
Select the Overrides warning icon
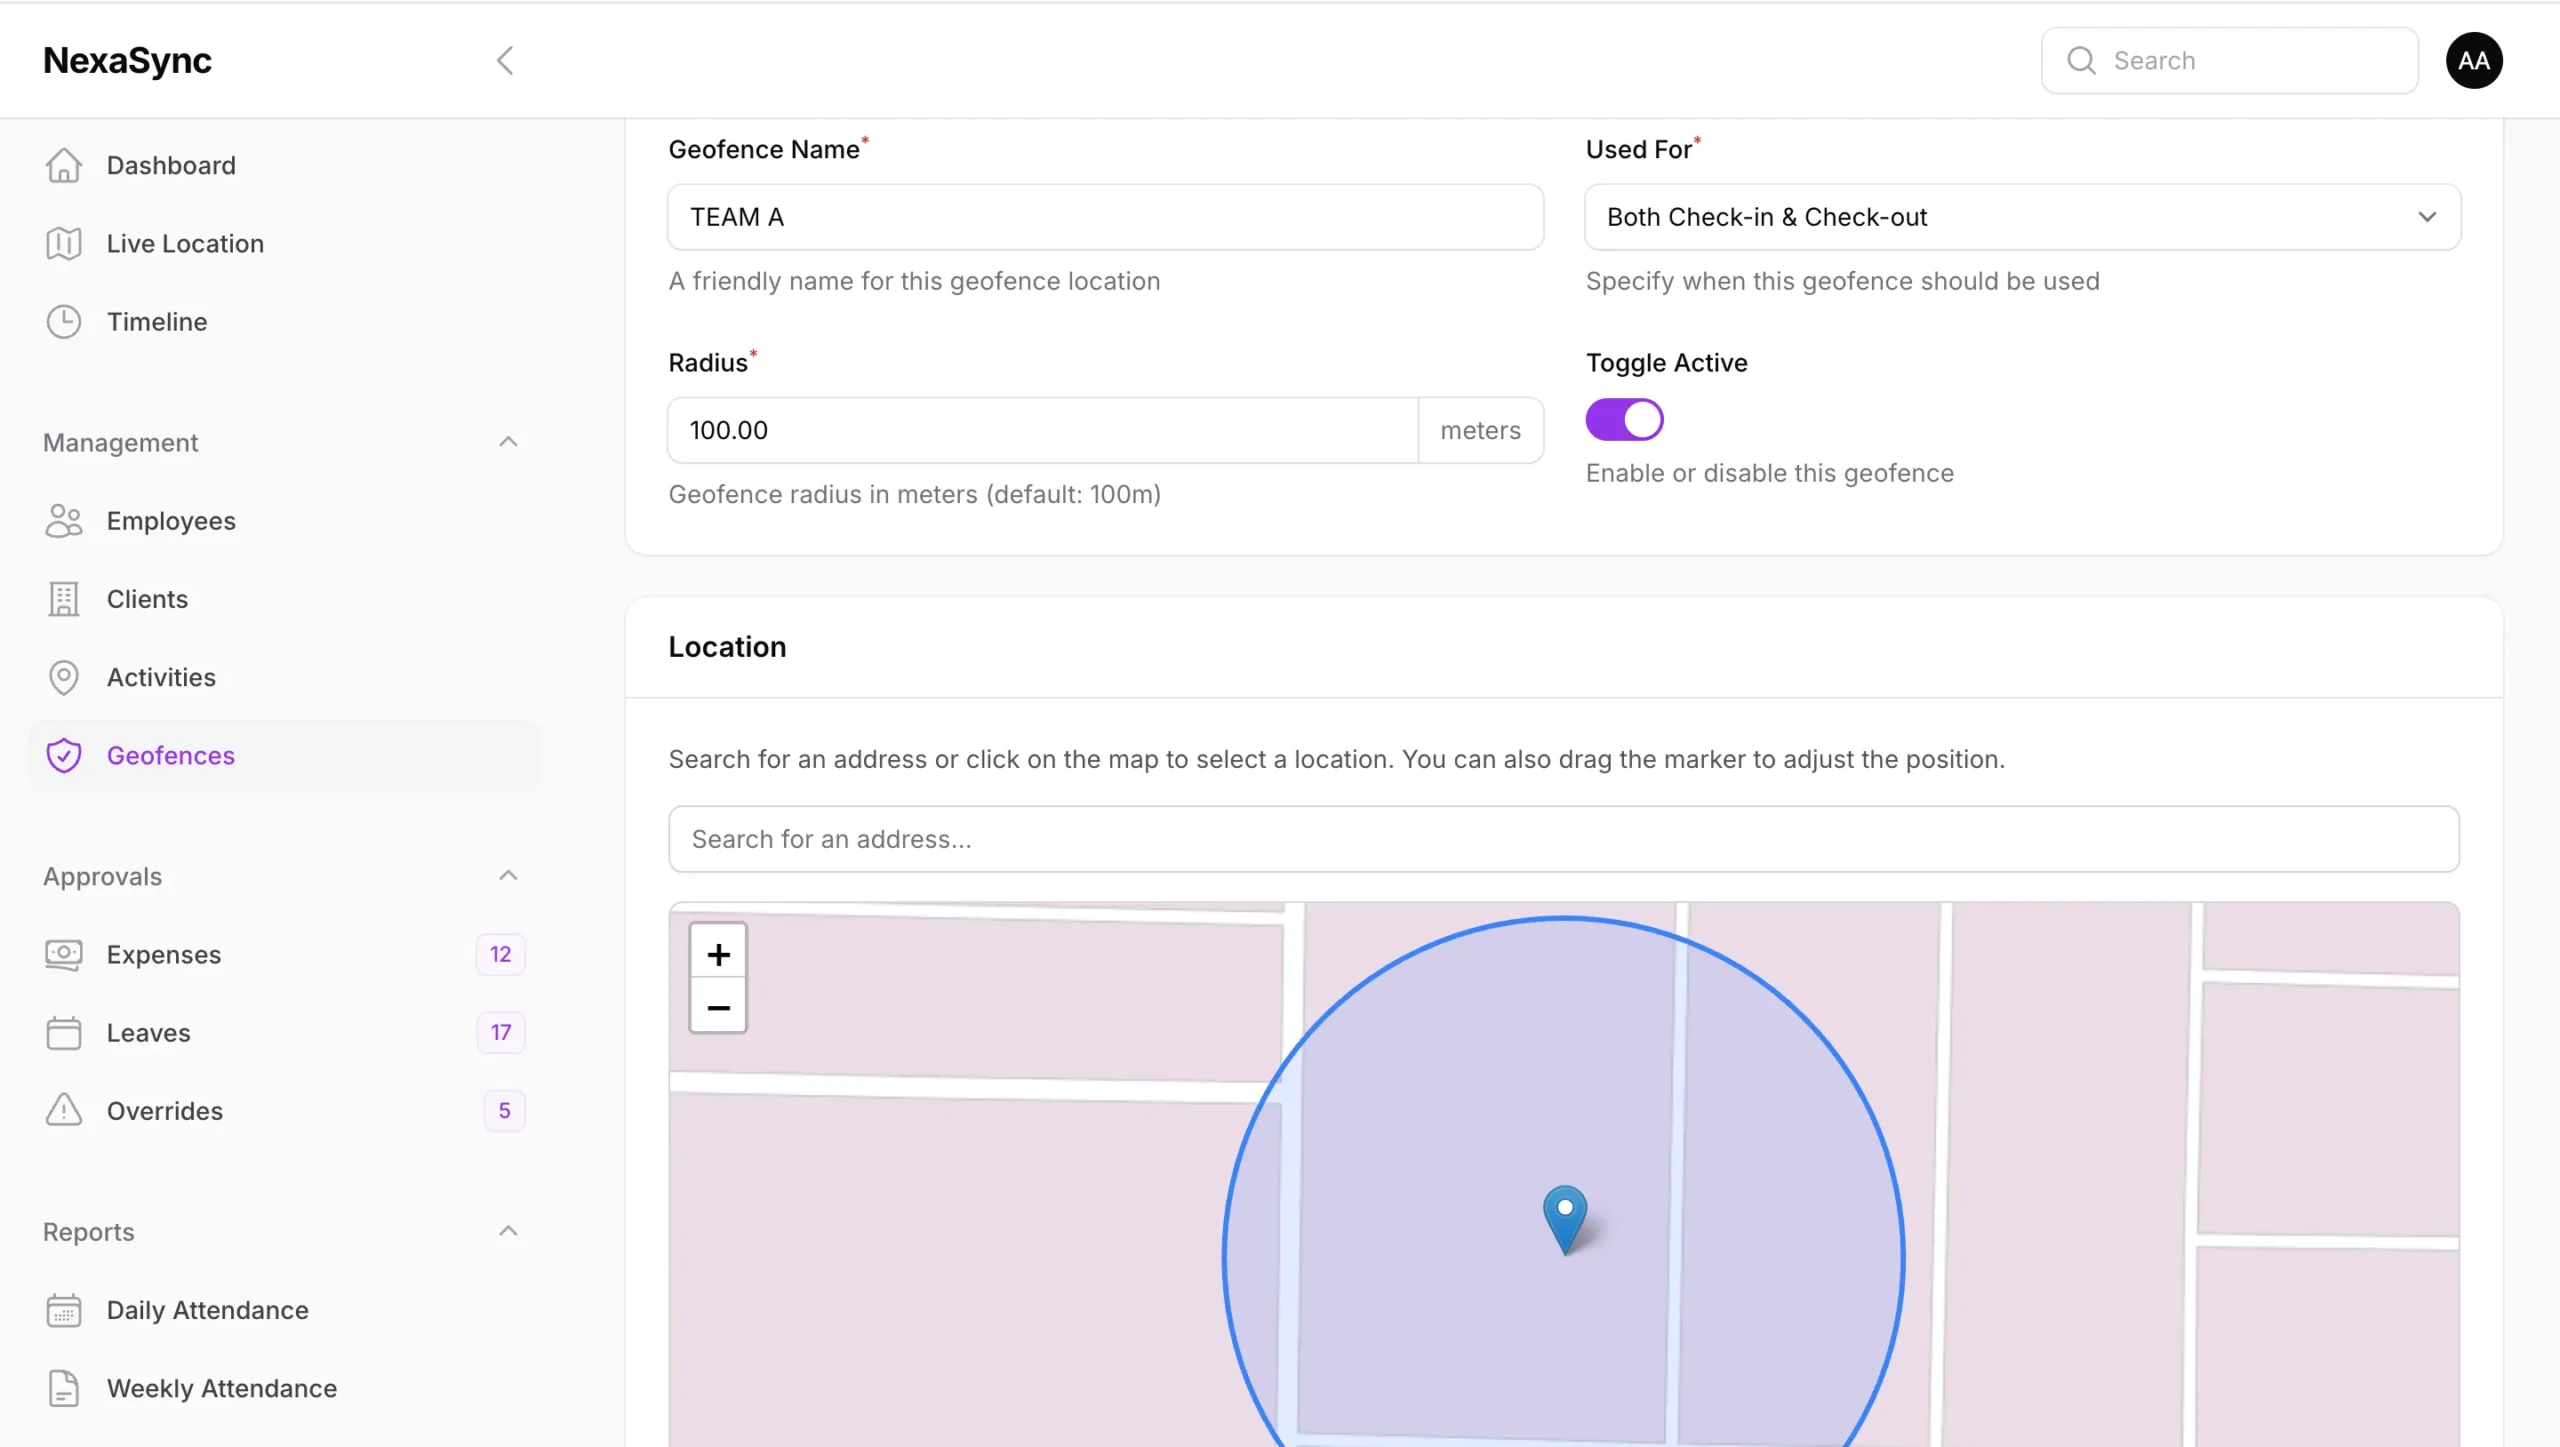click(63, 1110)
